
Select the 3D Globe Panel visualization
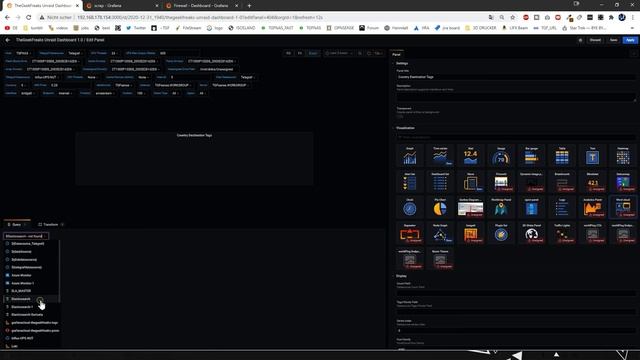click(x=531, y=233)
